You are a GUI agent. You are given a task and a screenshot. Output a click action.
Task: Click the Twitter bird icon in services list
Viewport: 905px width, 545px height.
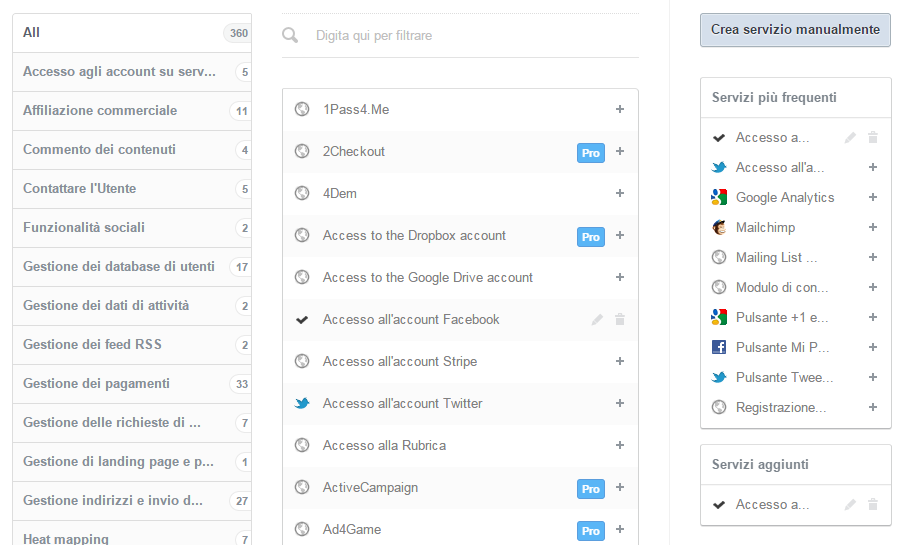(x=302, y=403)
